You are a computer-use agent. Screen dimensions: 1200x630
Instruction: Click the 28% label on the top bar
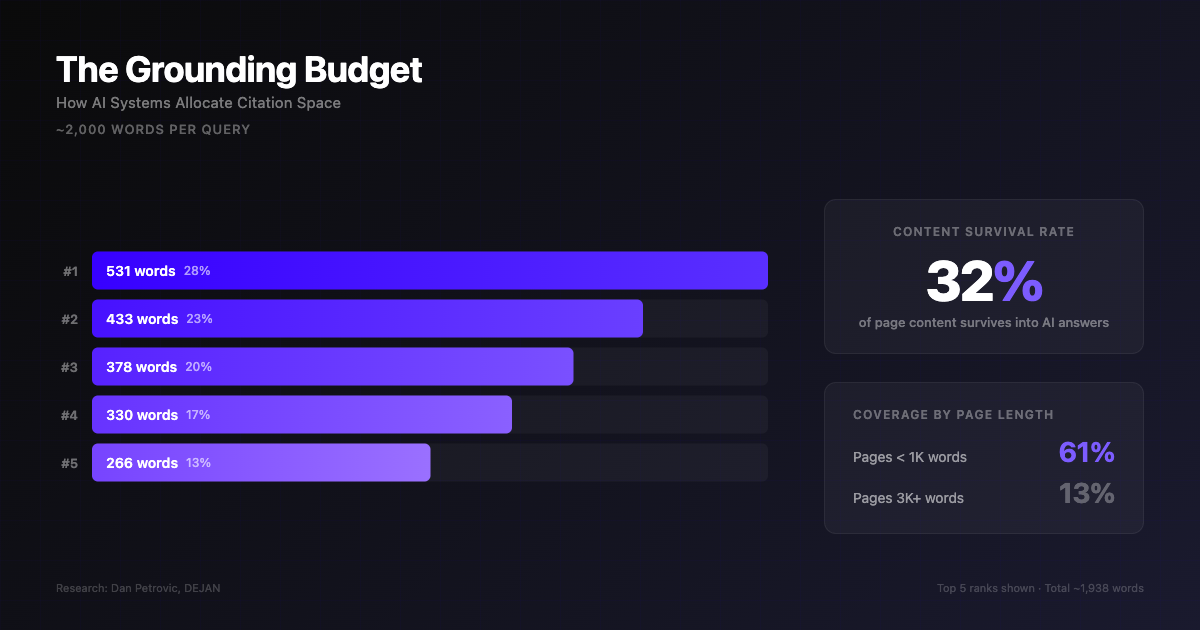click(x=197, y=270)
